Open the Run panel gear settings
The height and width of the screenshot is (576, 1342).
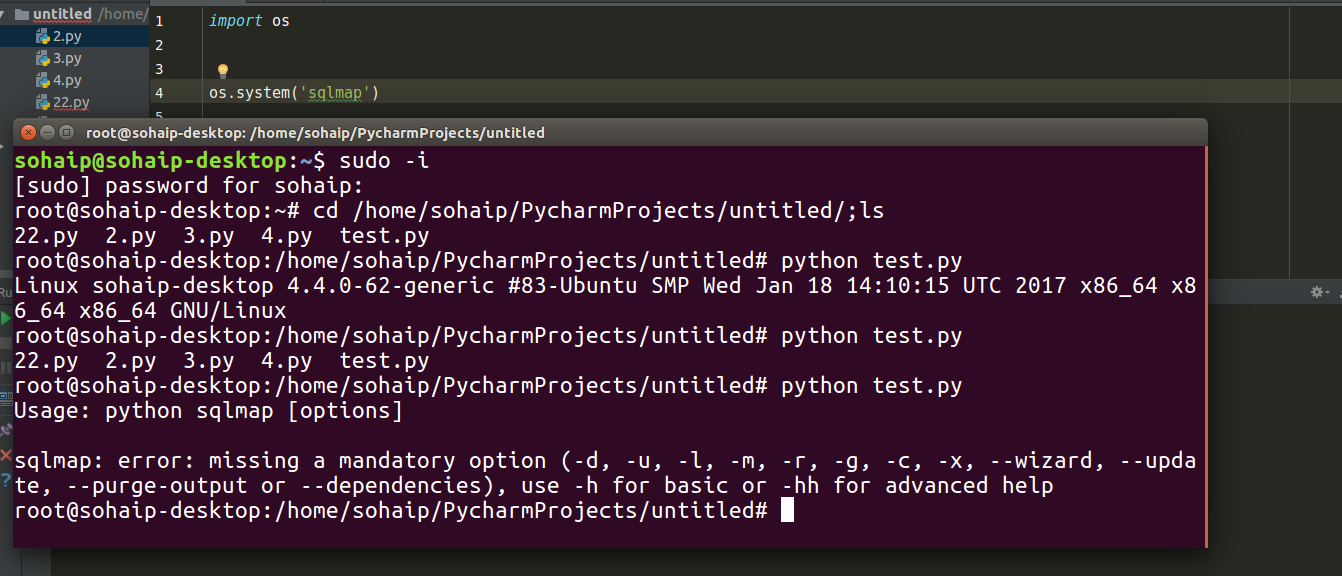1317,292
